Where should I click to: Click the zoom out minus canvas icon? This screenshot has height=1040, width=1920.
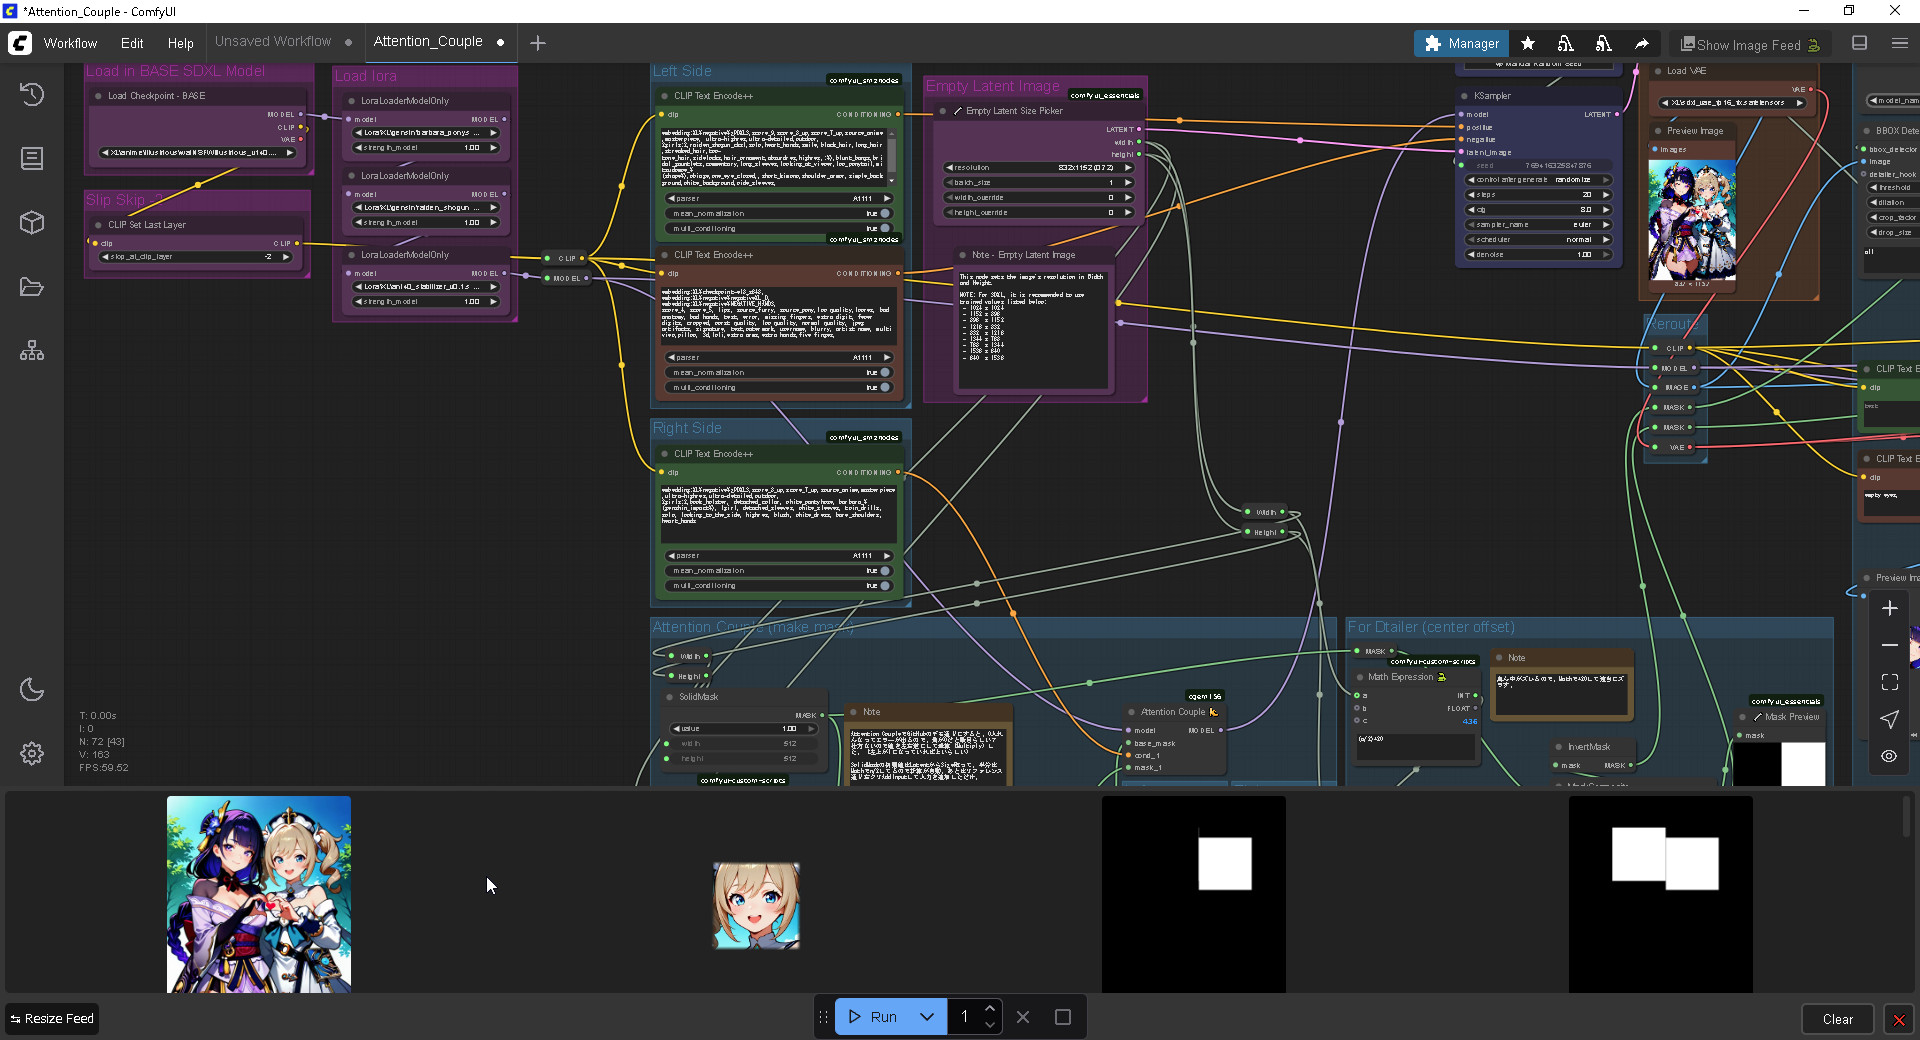point(1890,645)
